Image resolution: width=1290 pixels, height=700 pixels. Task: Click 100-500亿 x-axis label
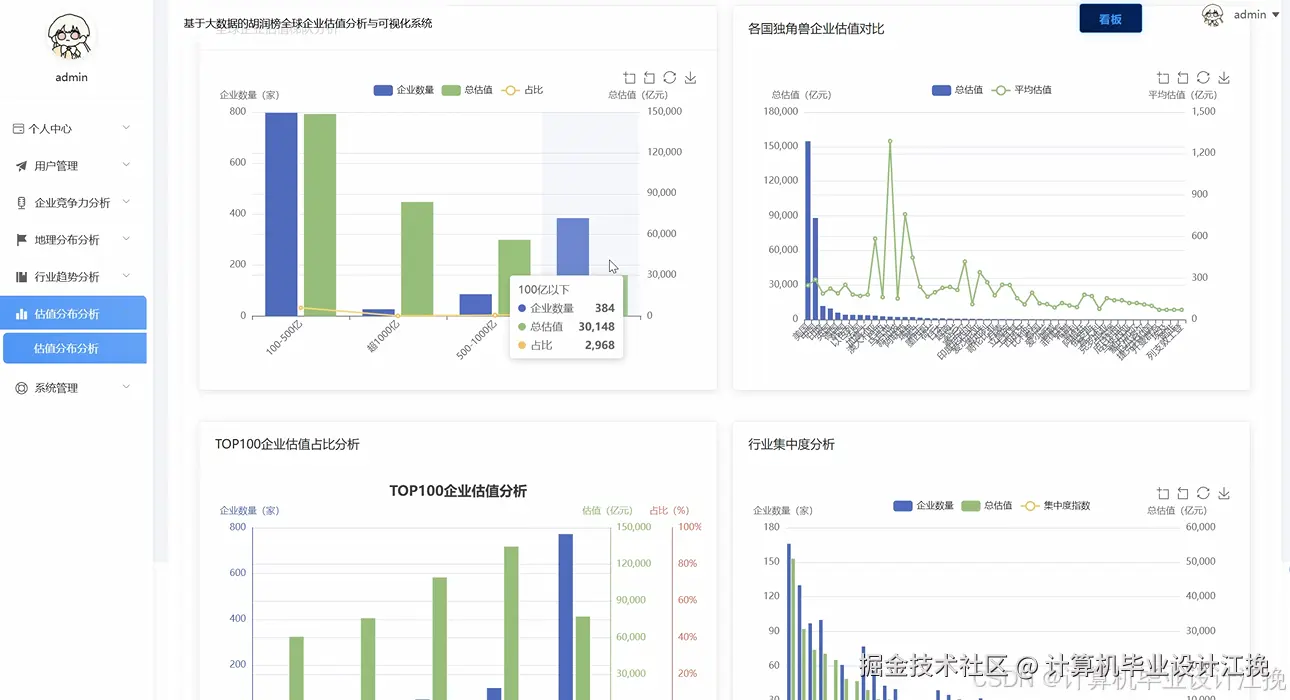click(x=283, y=338)
